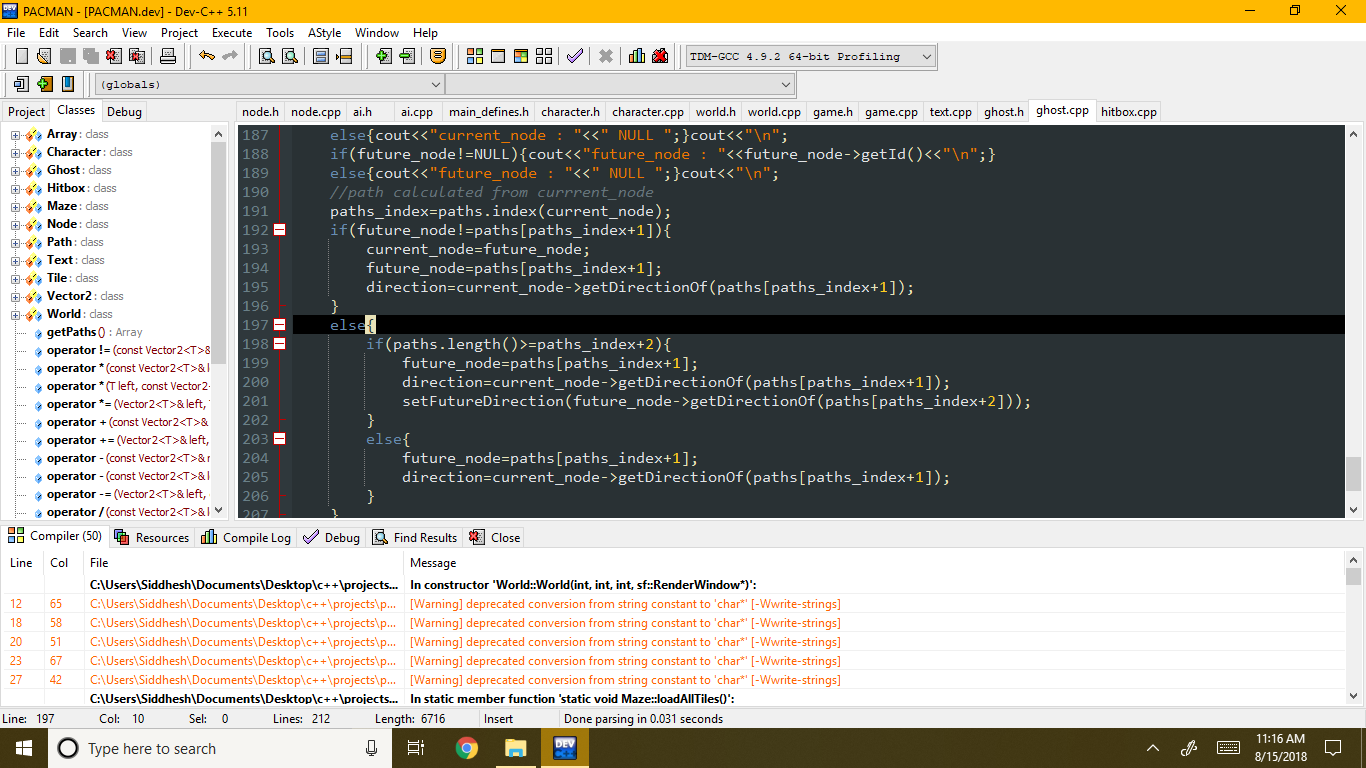Select the warning row for line 12

click(x=673, y=604)
